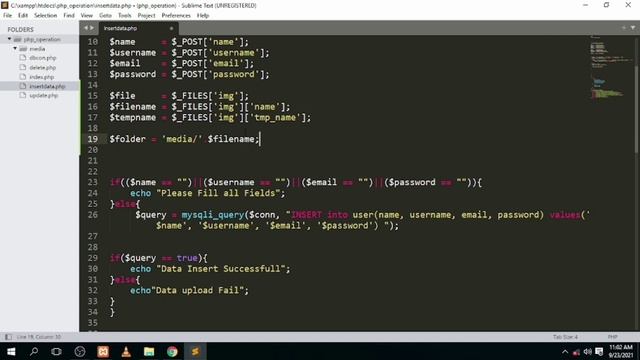640x360 pixels.
Task: Open the Windows Start menu
Action: pos(11,351)
